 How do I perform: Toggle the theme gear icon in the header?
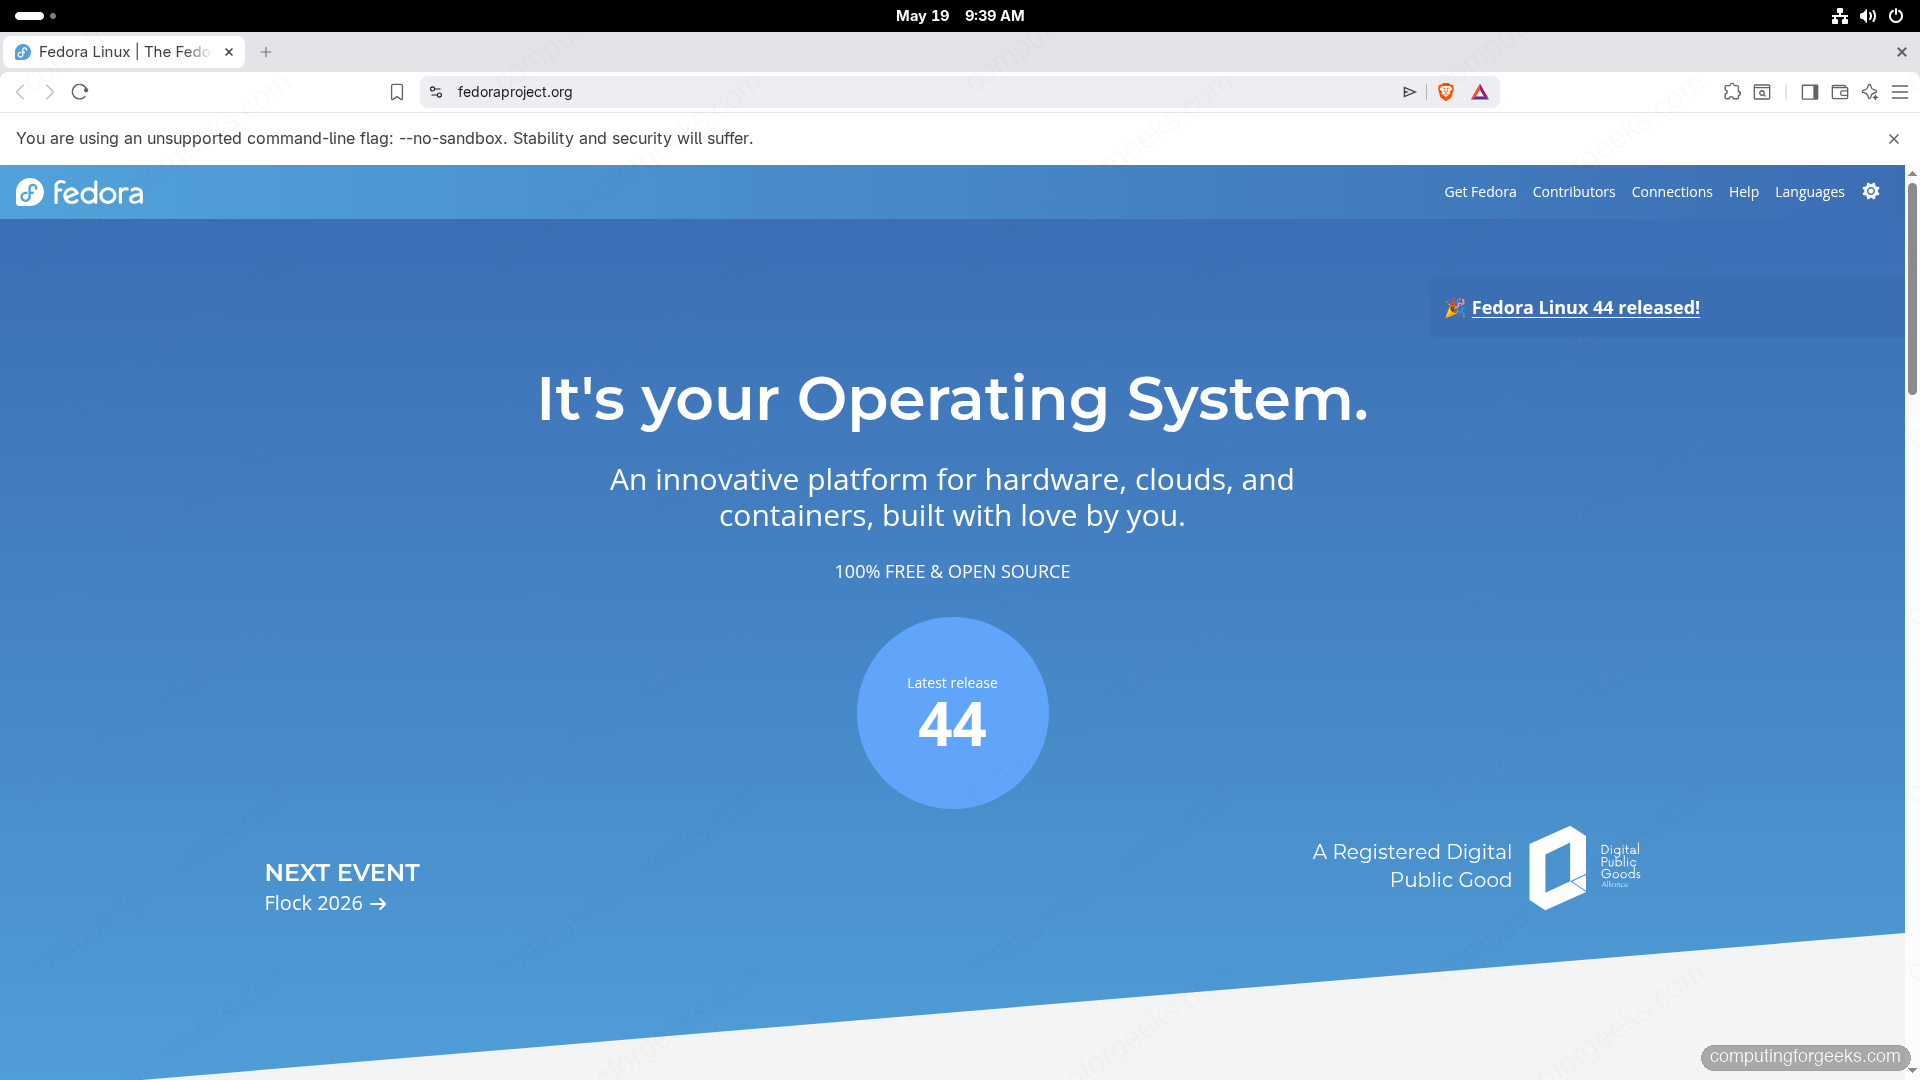click(1871, 191)
